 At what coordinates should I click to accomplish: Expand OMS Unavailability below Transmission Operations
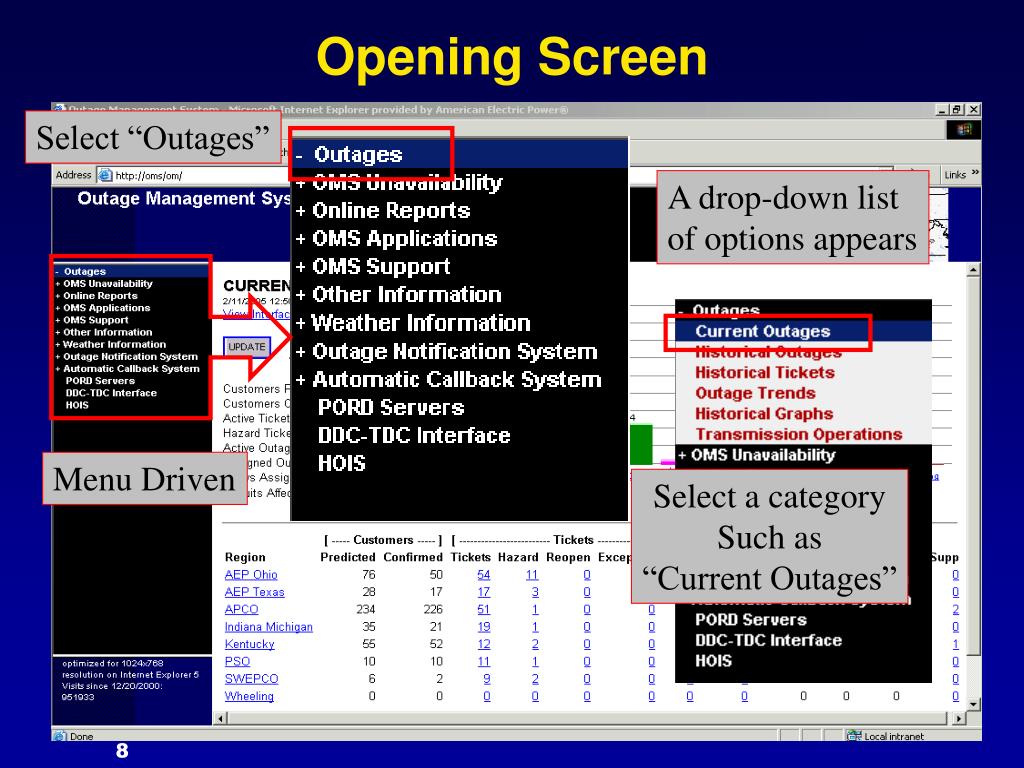tap(682, 455)
